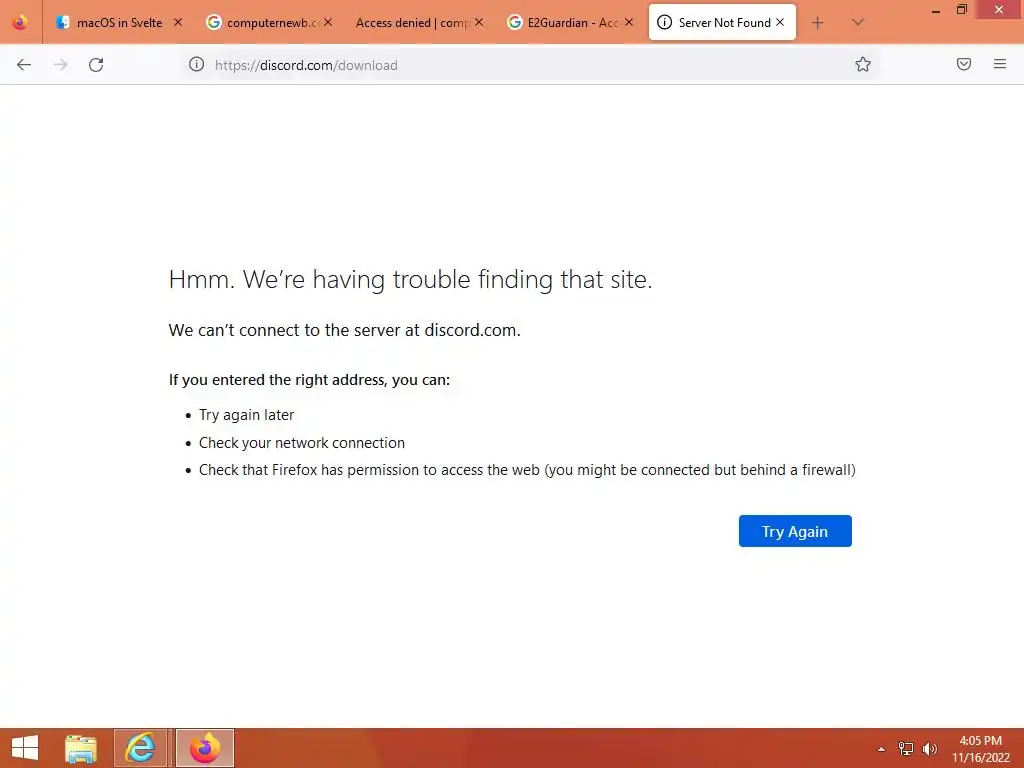The image size is (1024, 768).
Task: Click text 'We can't connect to the server at discord.com.'
Action: [x=344, y=330]
